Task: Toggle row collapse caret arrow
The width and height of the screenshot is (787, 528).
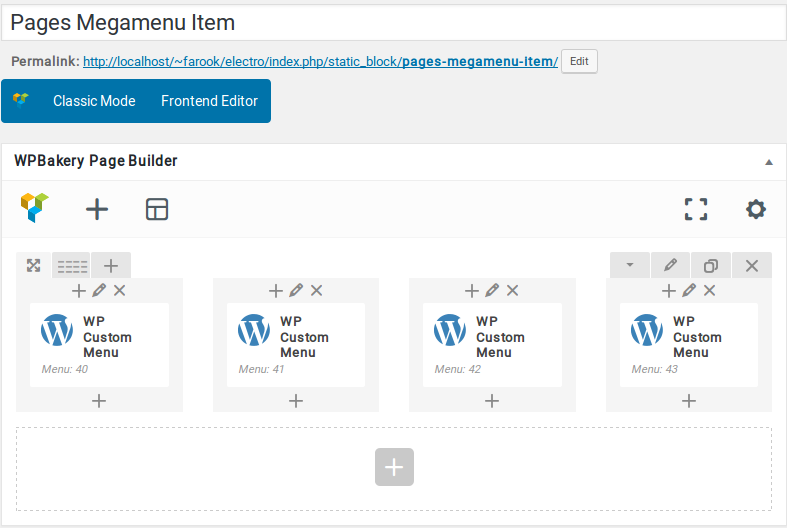Action: pyautogui.click(x=630, y=265)
